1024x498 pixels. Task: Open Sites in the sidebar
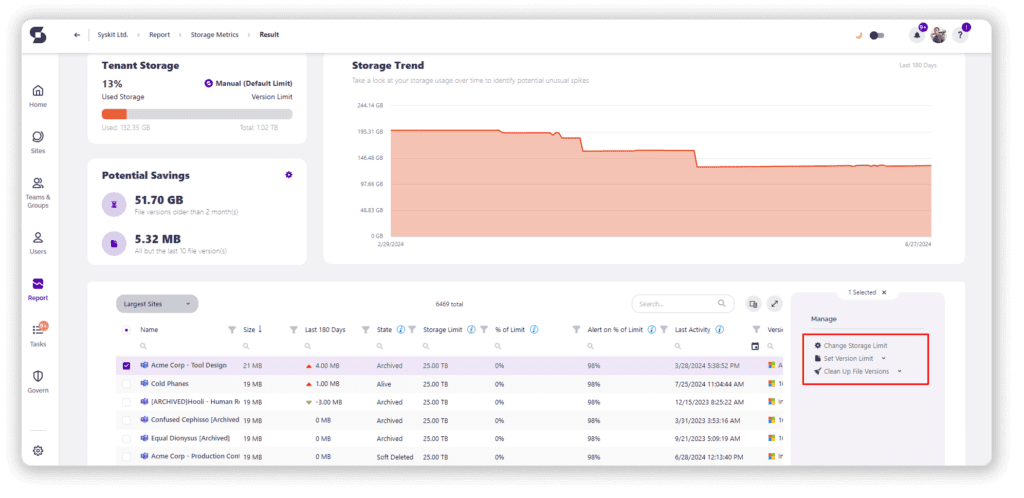pos(38,142)
